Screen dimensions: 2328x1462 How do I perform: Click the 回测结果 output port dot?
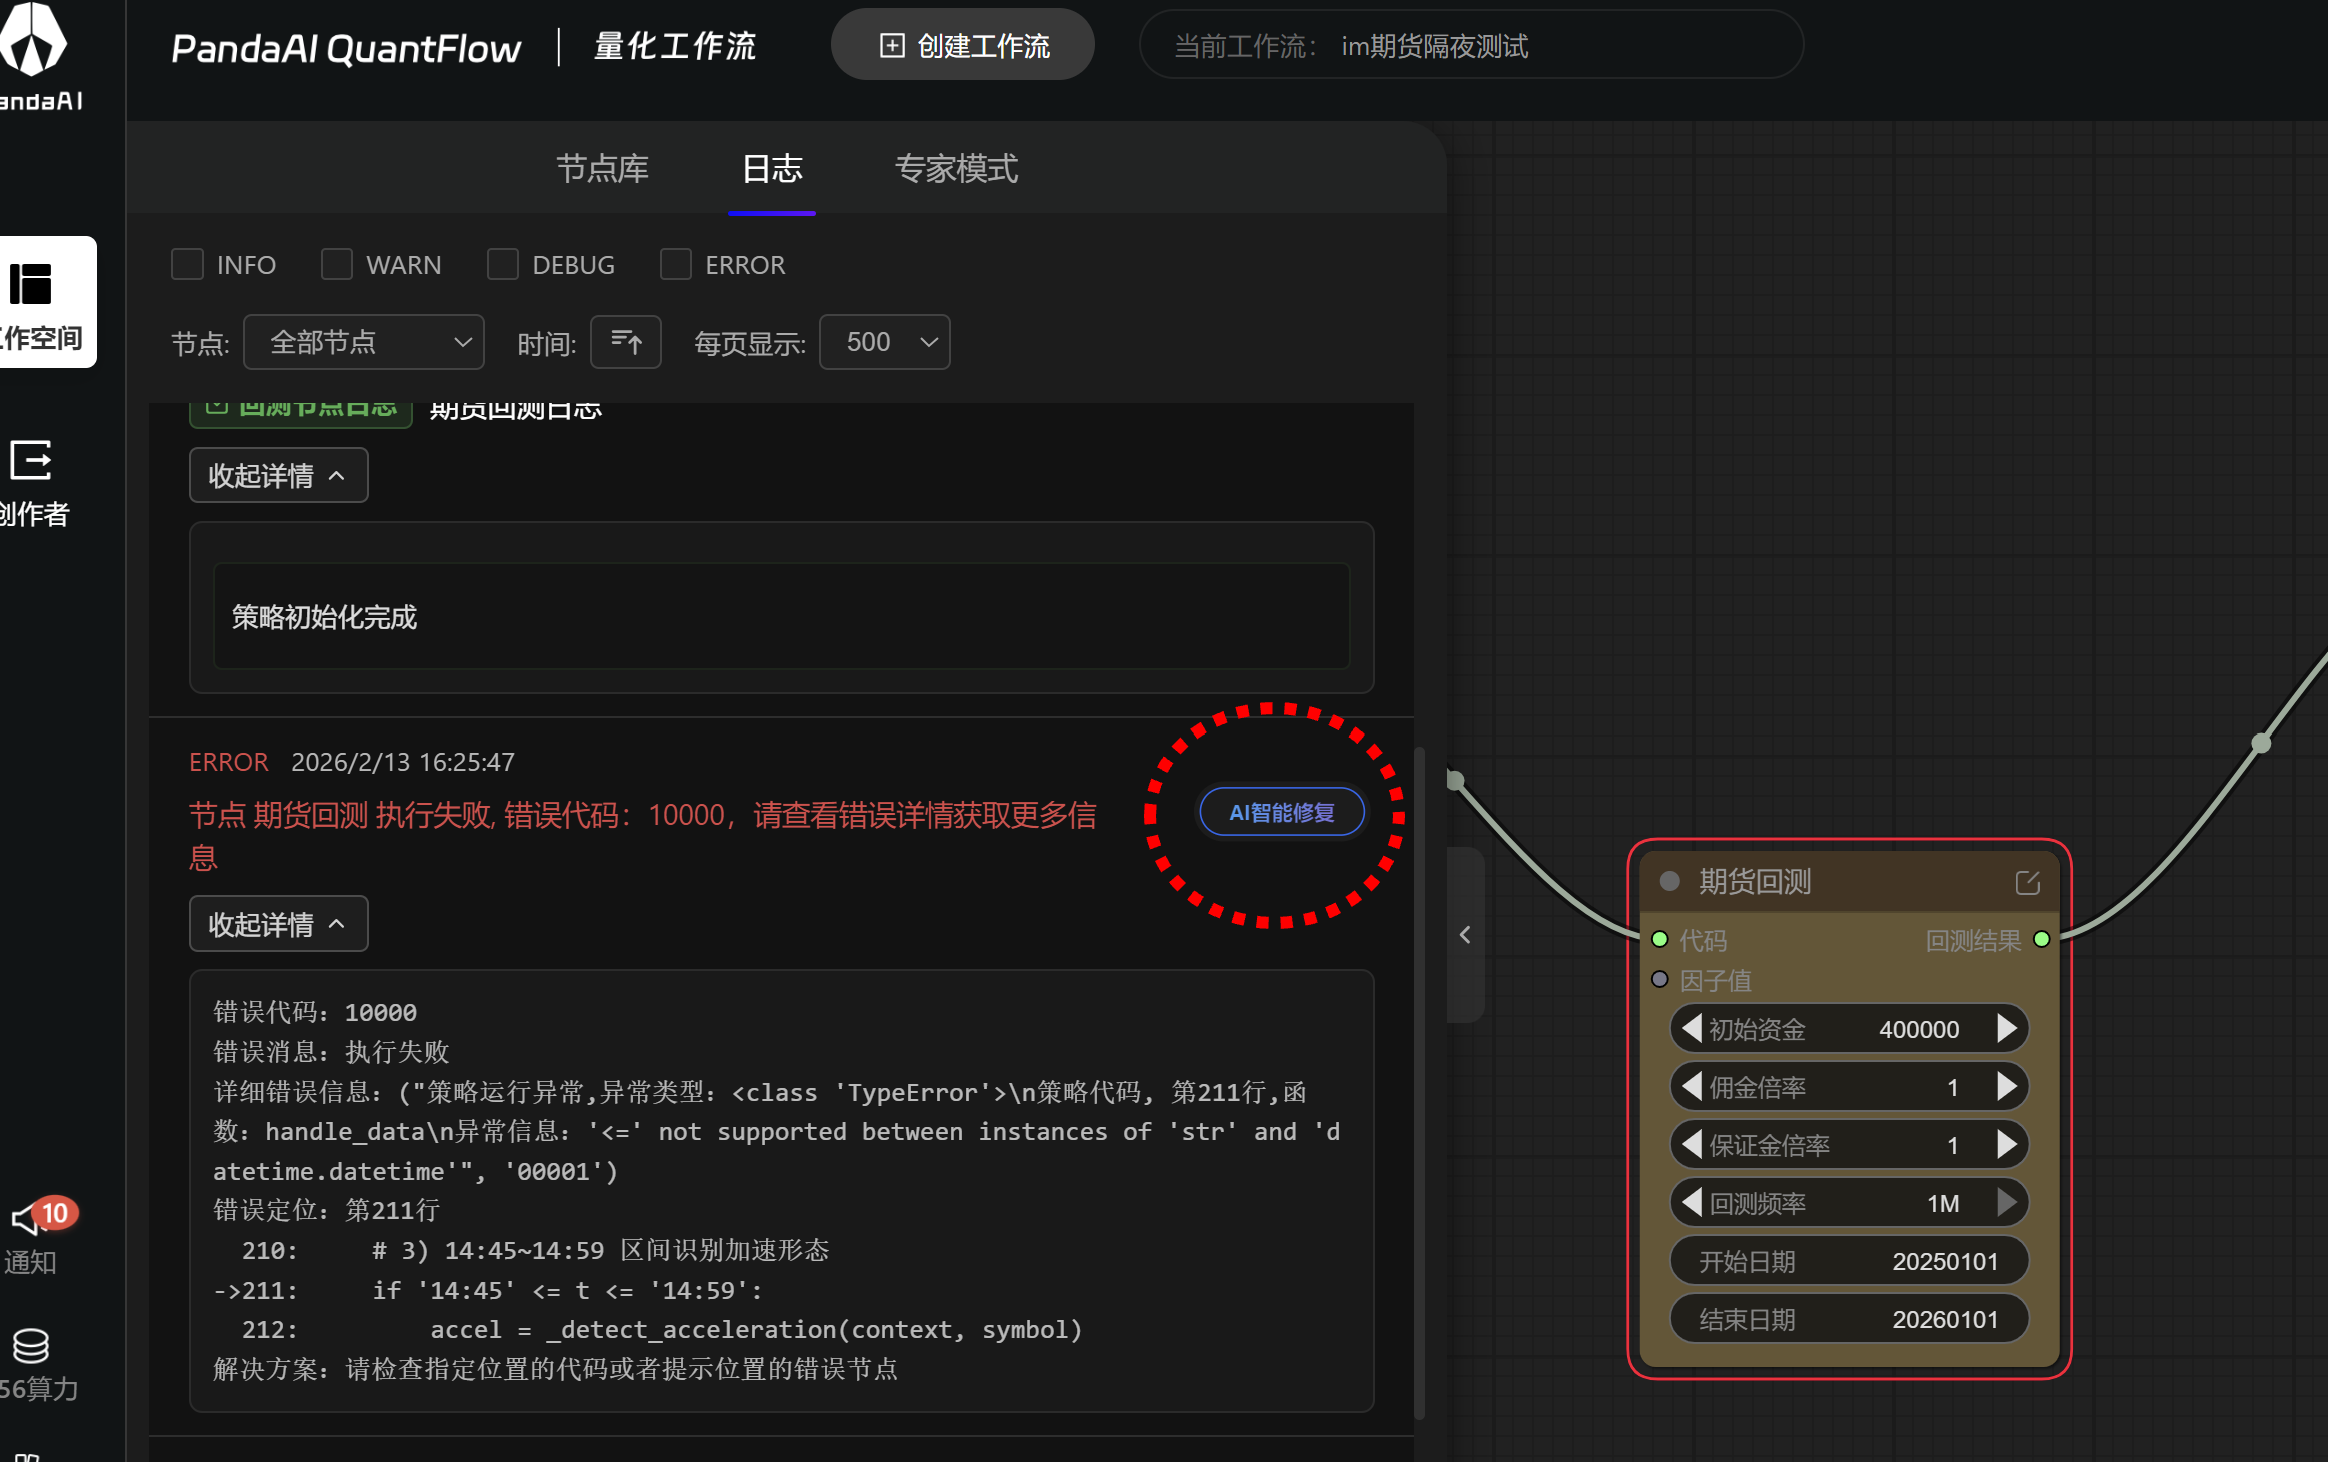click(x=2042, y=939)
